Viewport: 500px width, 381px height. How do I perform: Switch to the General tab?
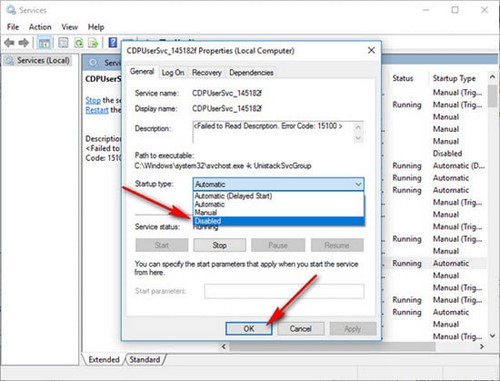click(142, 72)
